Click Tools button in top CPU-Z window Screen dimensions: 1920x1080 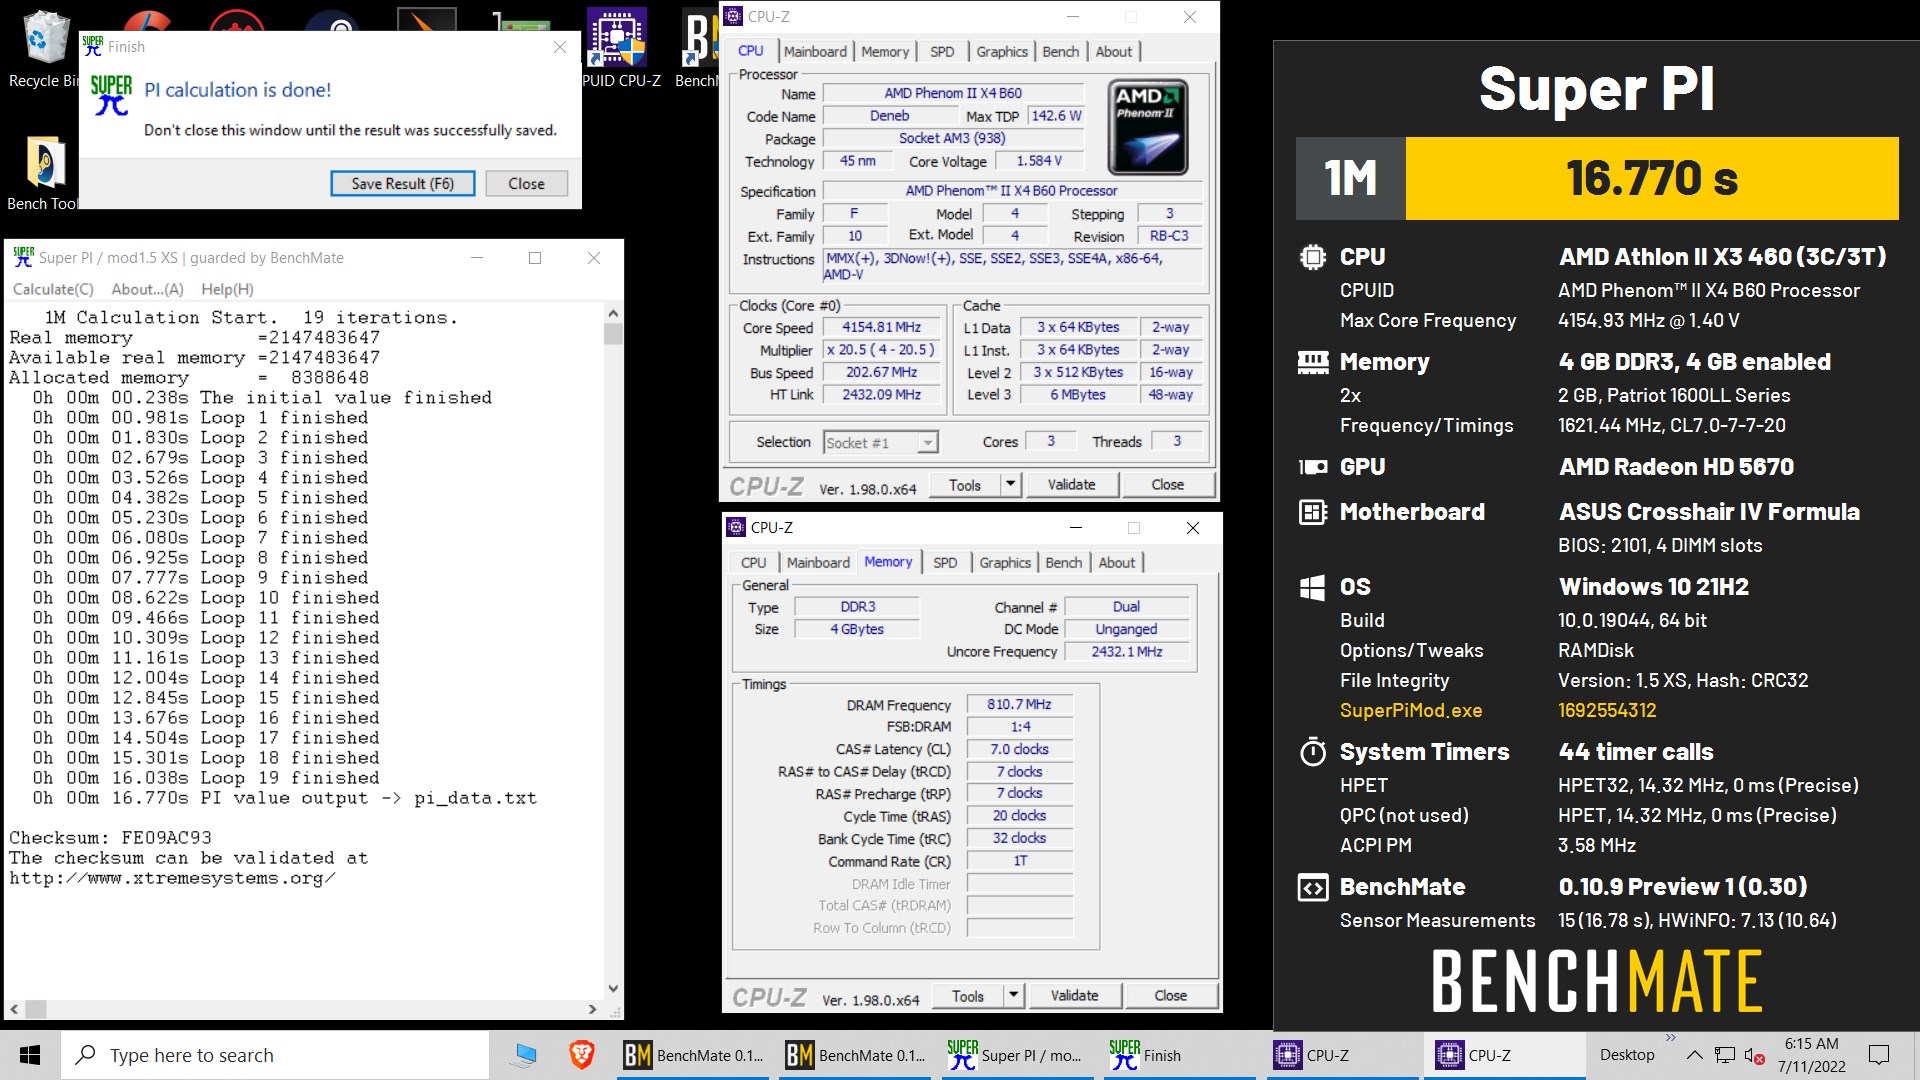point(965,485)
